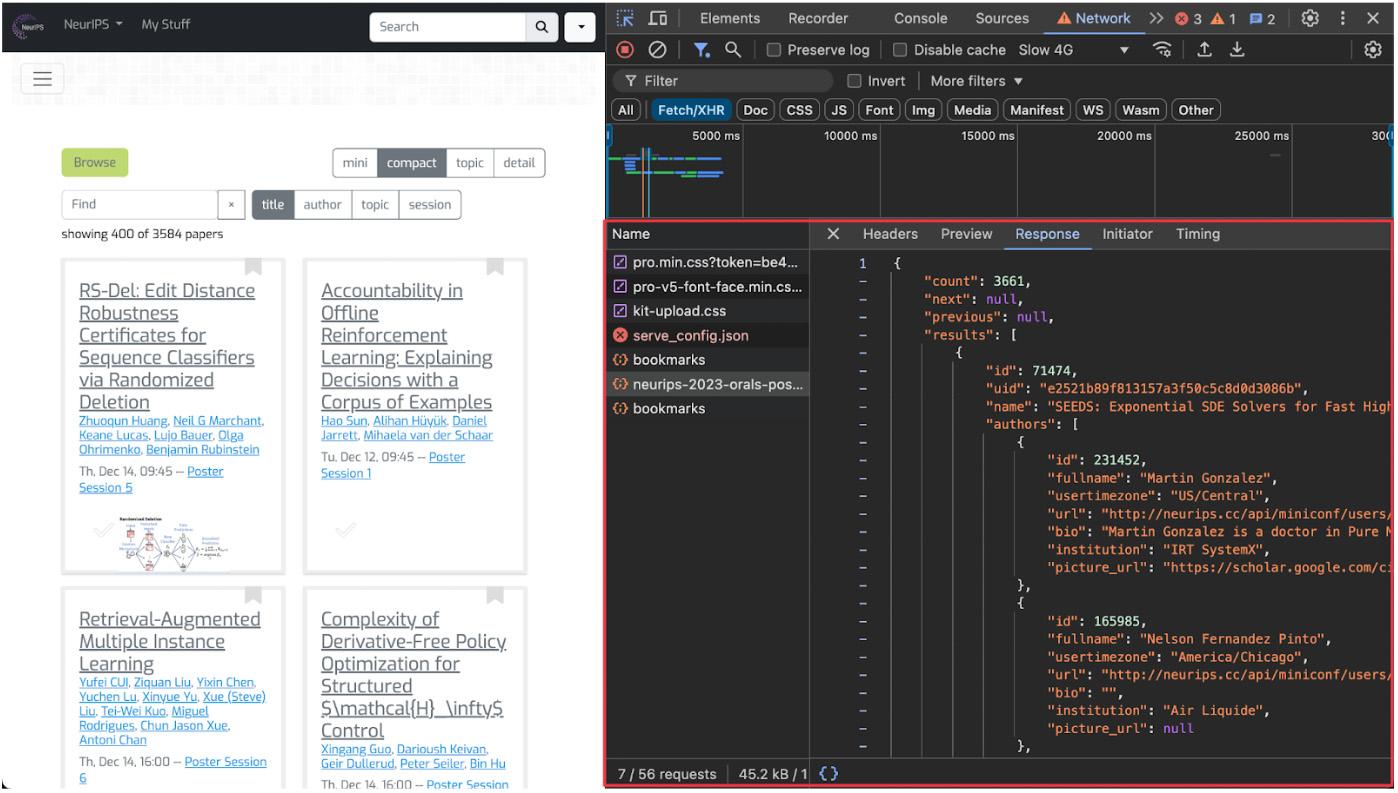Screen dimensions: 1398x793
Task: Toggle the CSS filter
Action: [800, 111]
